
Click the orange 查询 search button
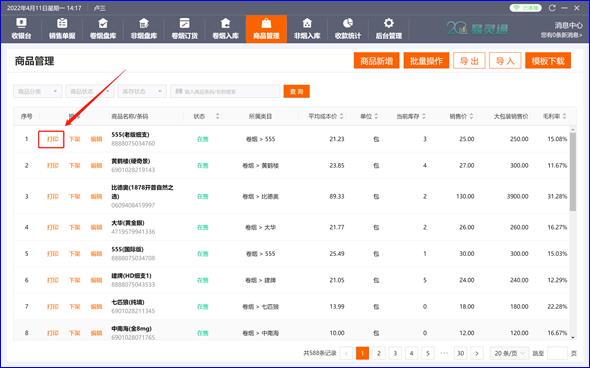(x=297, y=91)
